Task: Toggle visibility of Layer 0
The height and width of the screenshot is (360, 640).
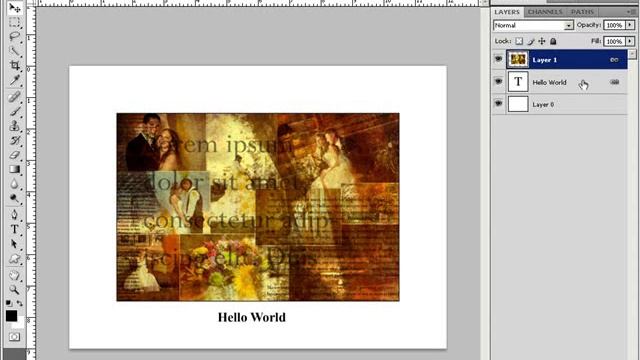Action: (x=498, y=104)
